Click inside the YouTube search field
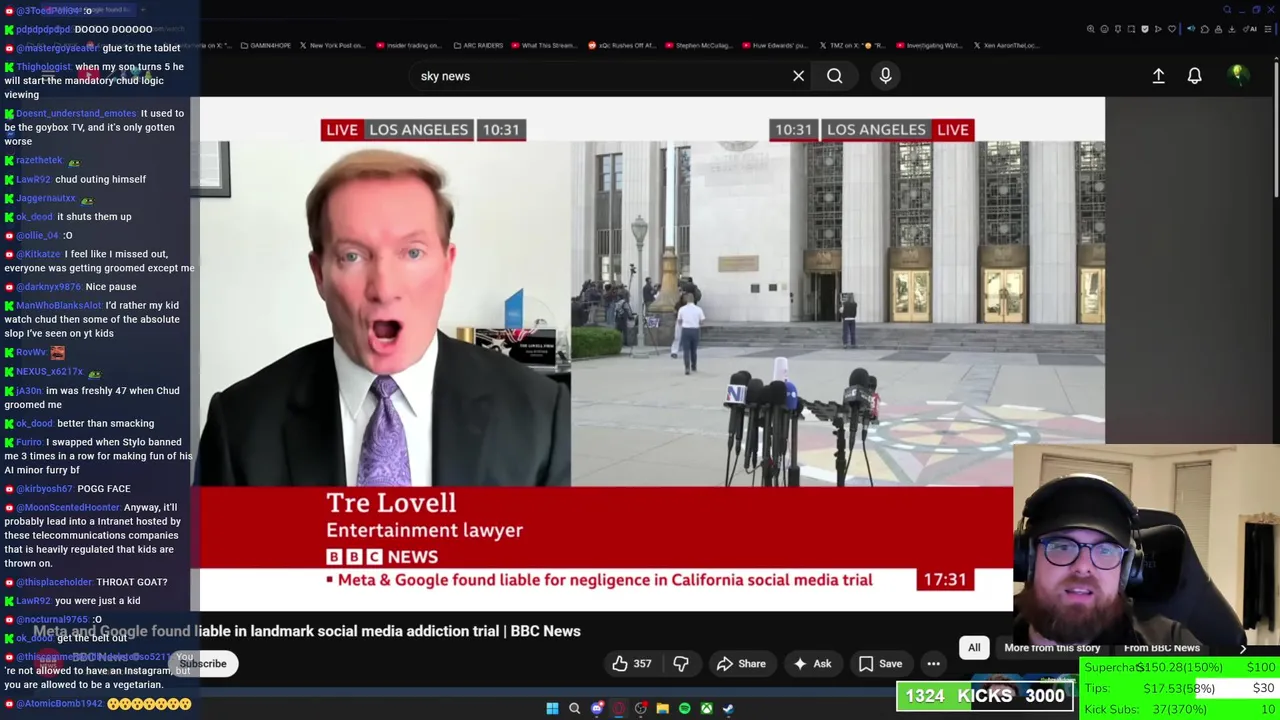This screenshot has width=1280, height=720. pos(600,76)
